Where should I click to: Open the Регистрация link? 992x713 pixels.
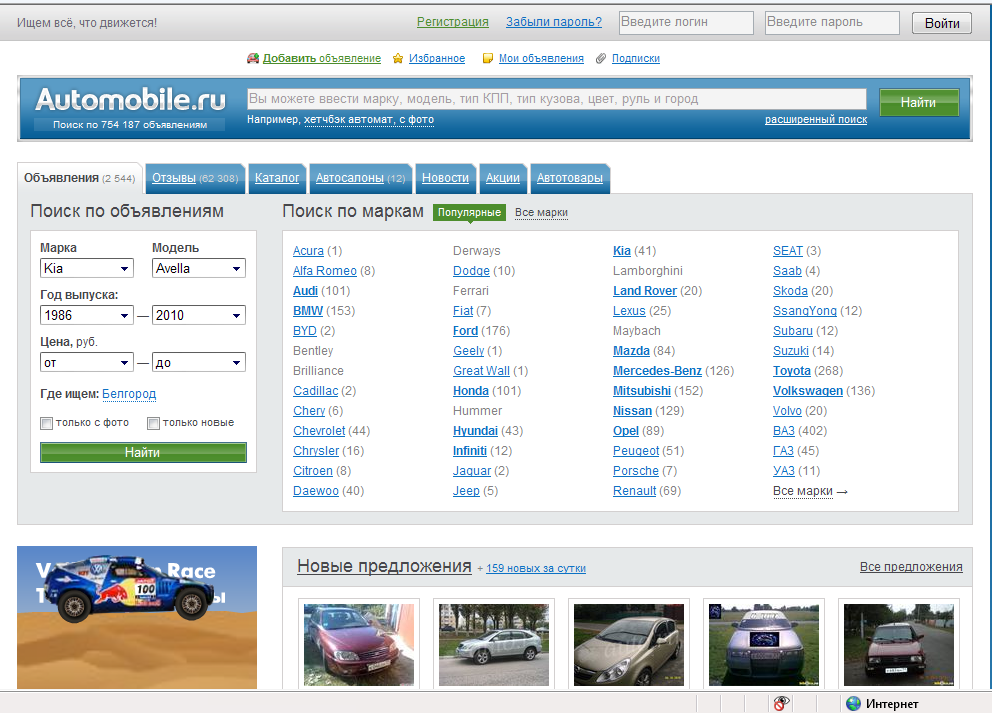click(452, 22)
